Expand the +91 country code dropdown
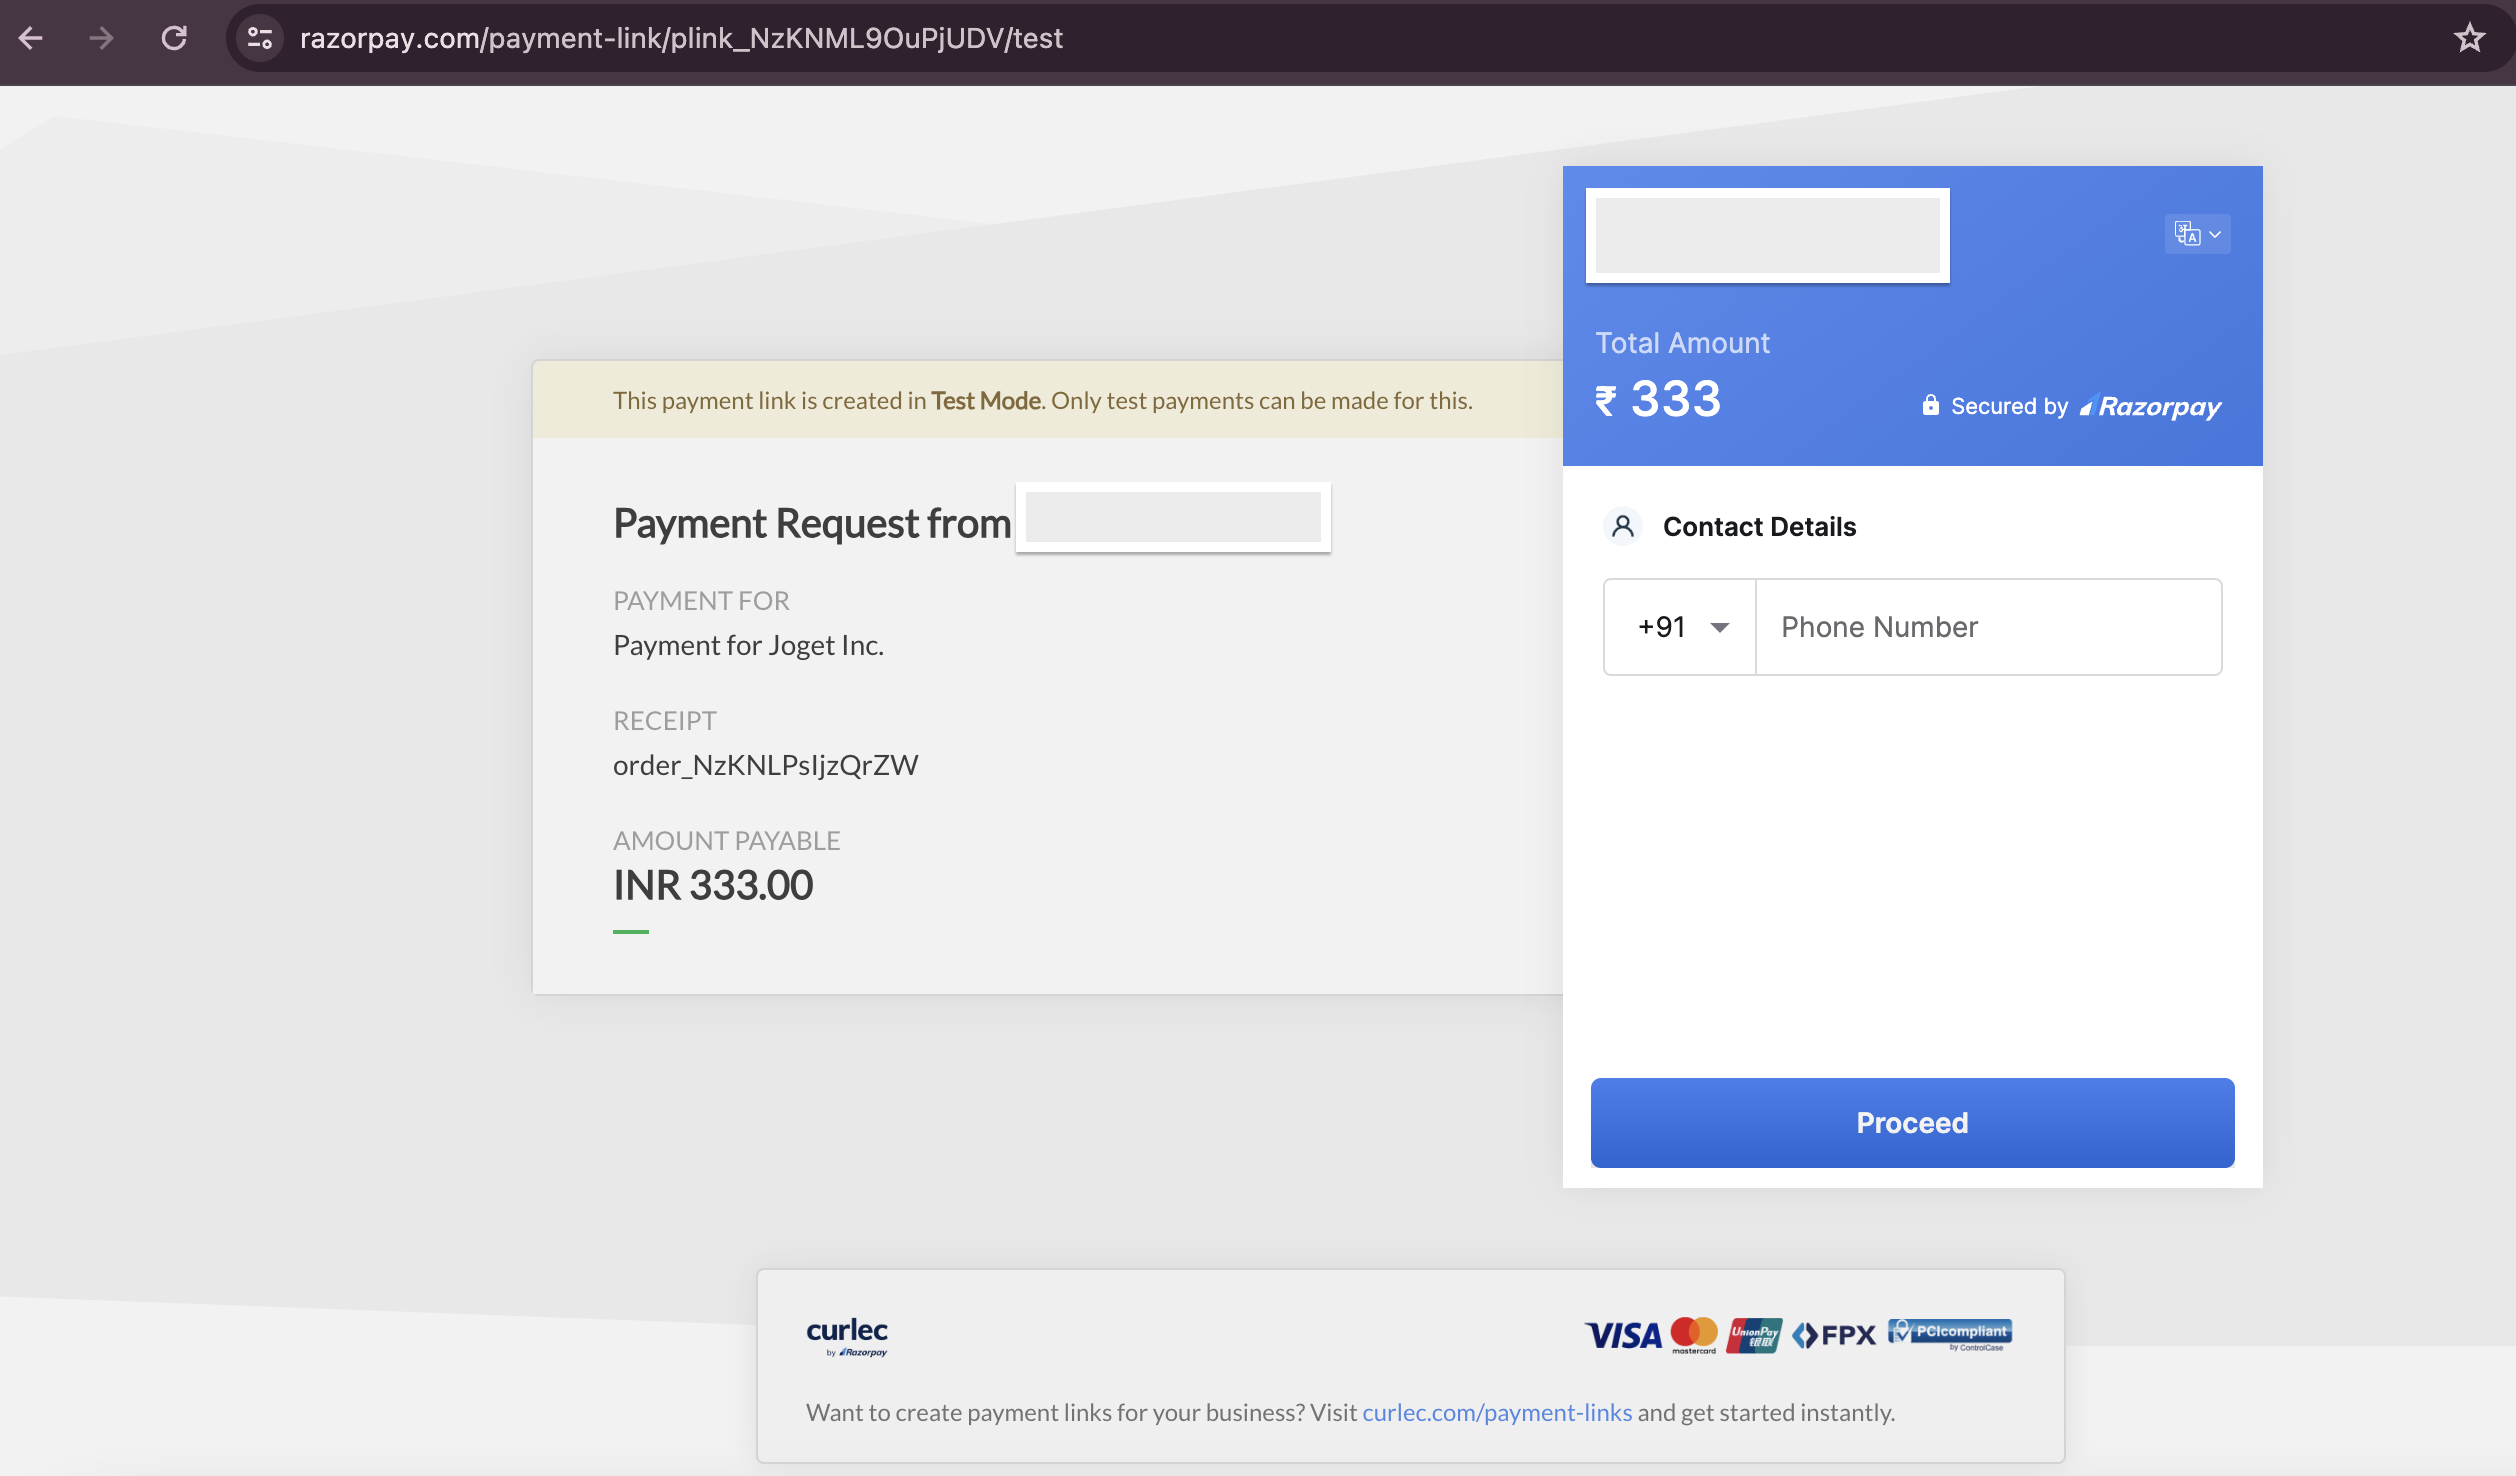 1680,627
